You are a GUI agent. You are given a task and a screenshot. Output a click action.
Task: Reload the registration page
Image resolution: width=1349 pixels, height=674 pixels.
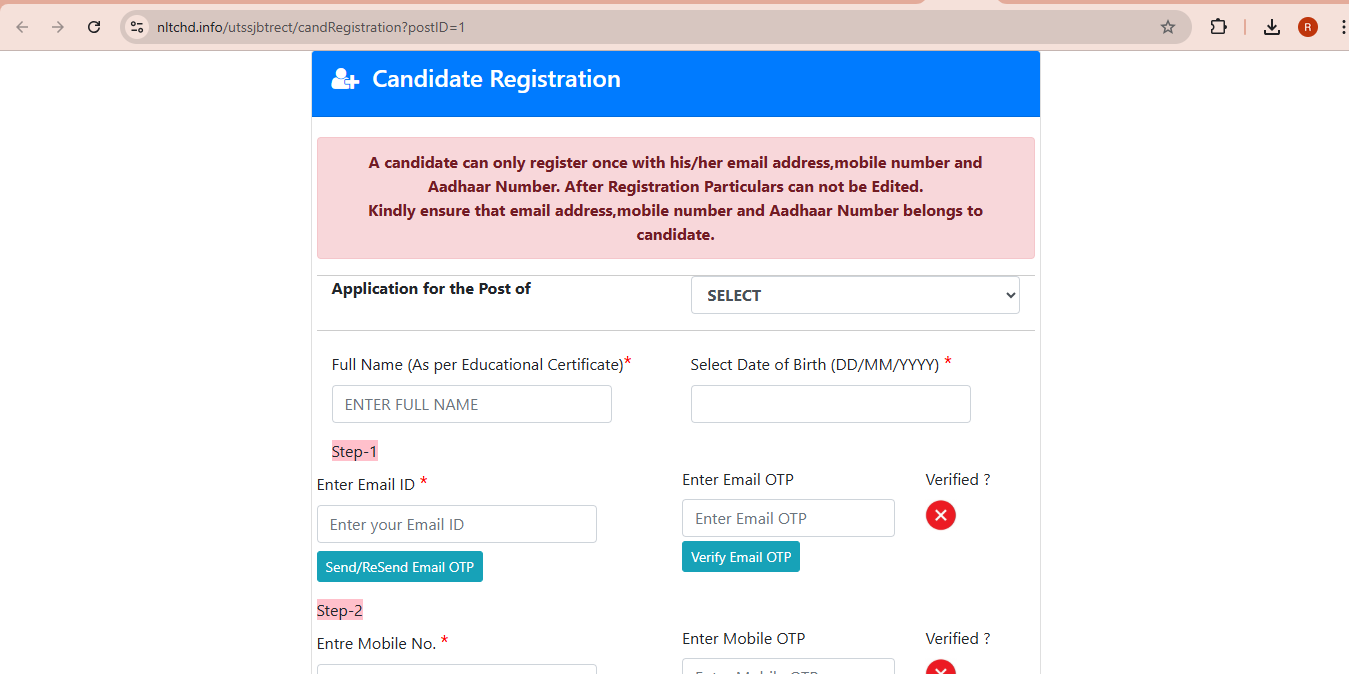pyautogui.click(x=94, y=27)
